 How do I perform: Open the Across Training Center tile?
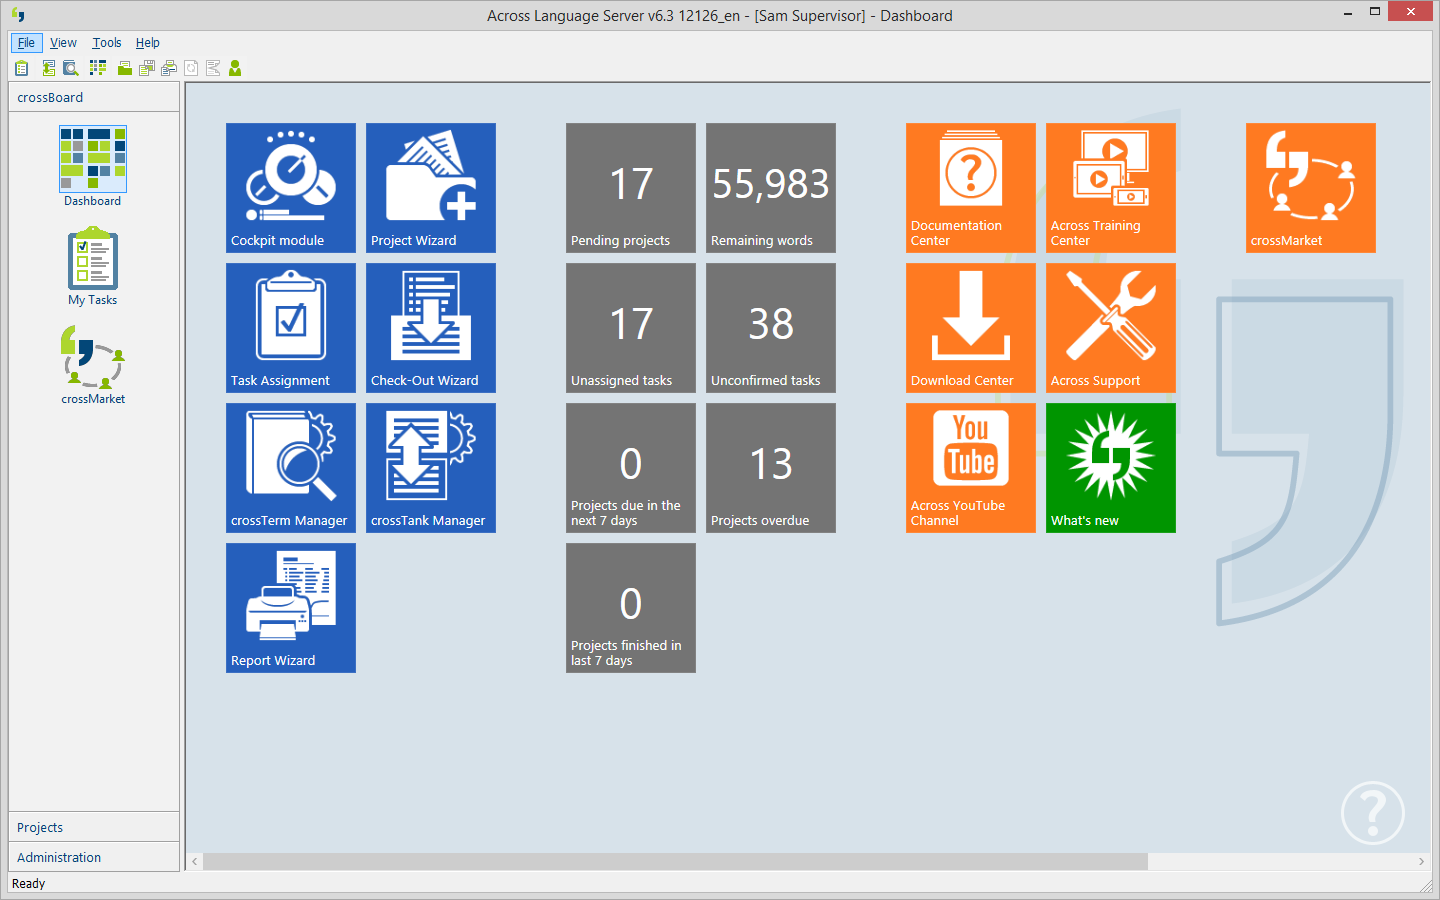click(x=1111, y=188)
